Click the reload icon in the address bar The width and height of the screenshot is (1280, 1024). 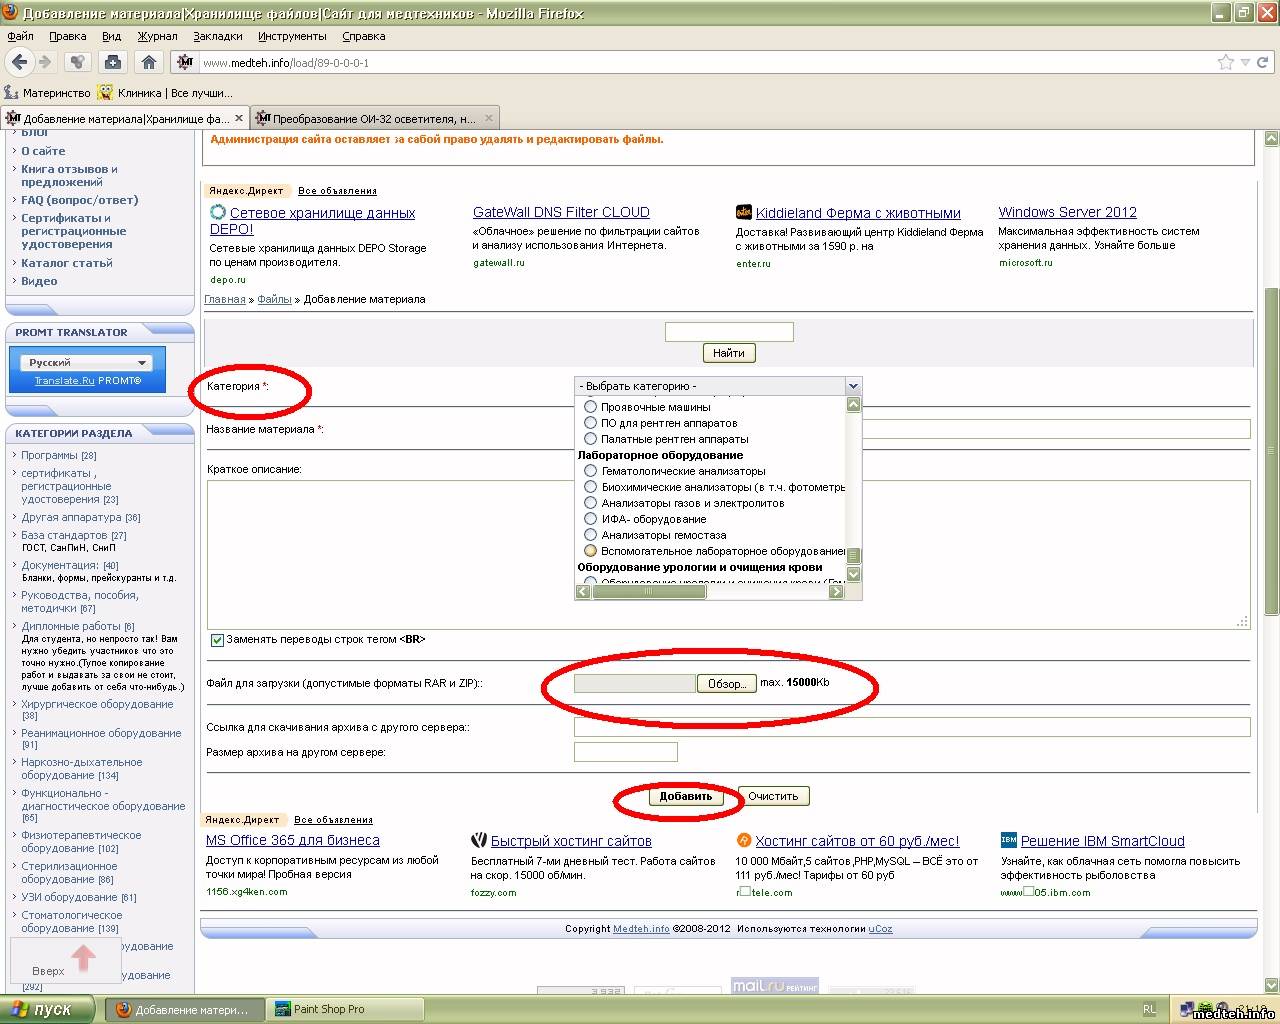click(x=1263, y=62)
